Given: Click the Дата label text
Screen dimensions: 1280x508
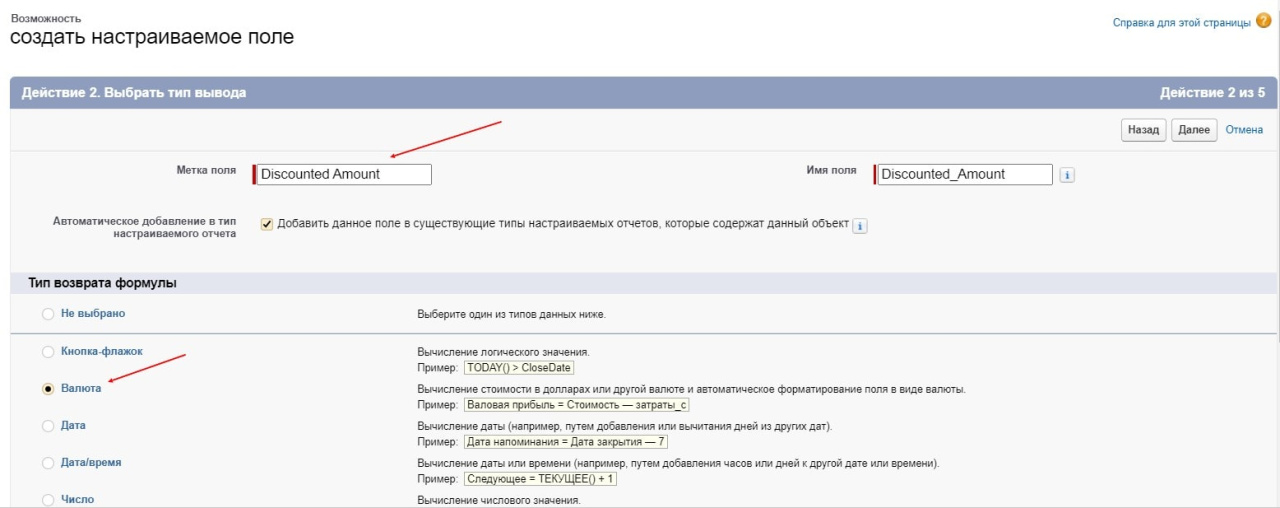Looking at the screenshot, I should point(73,425).
